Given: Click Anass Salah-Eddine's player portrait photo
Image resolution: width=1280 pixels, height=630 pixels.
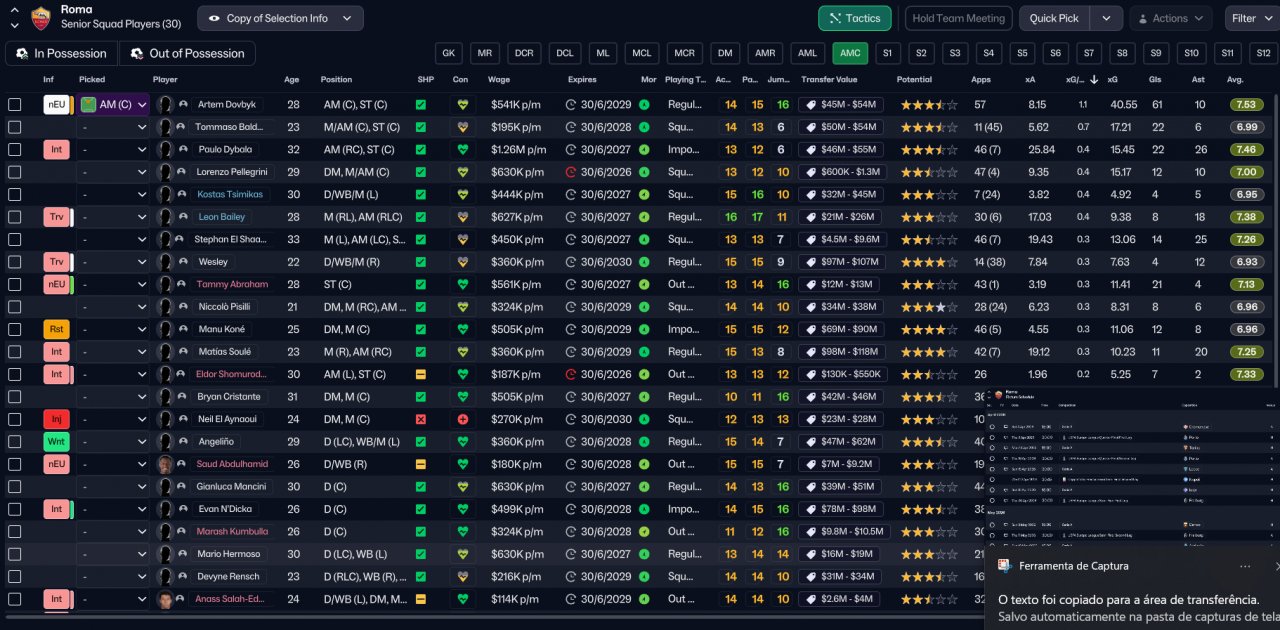Looking at the screenshot, I should pos(165,600).
